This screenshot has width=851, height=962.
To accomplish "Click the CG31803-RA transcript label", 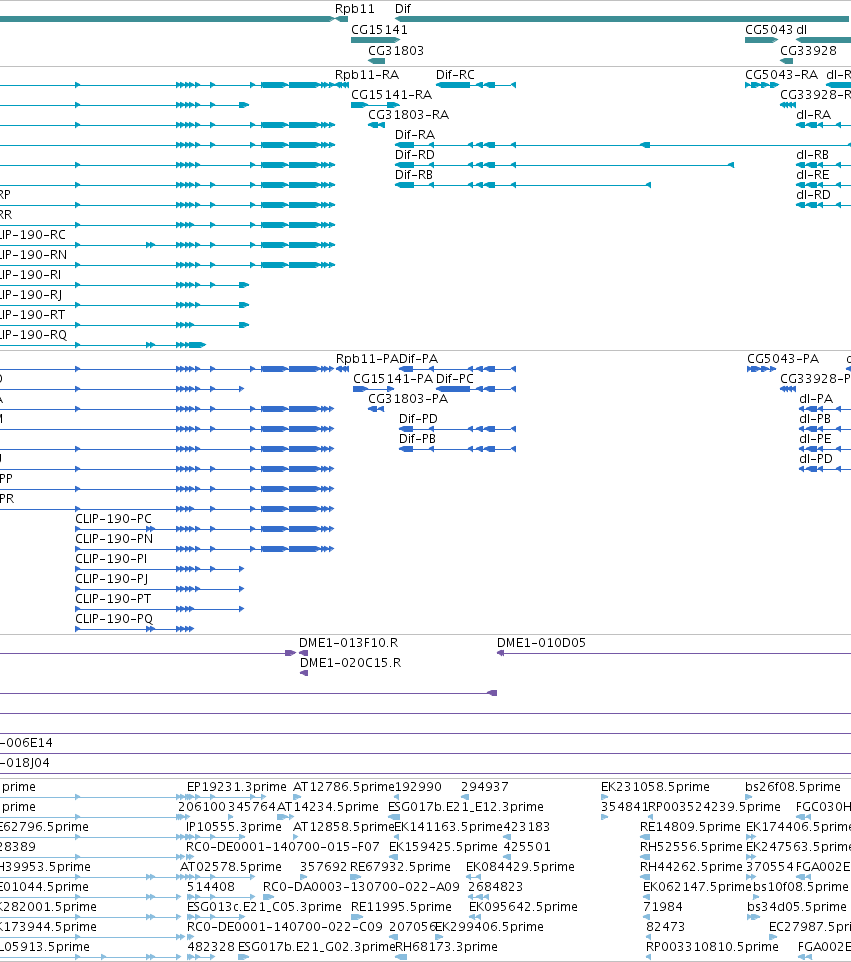I will [409, 115].
